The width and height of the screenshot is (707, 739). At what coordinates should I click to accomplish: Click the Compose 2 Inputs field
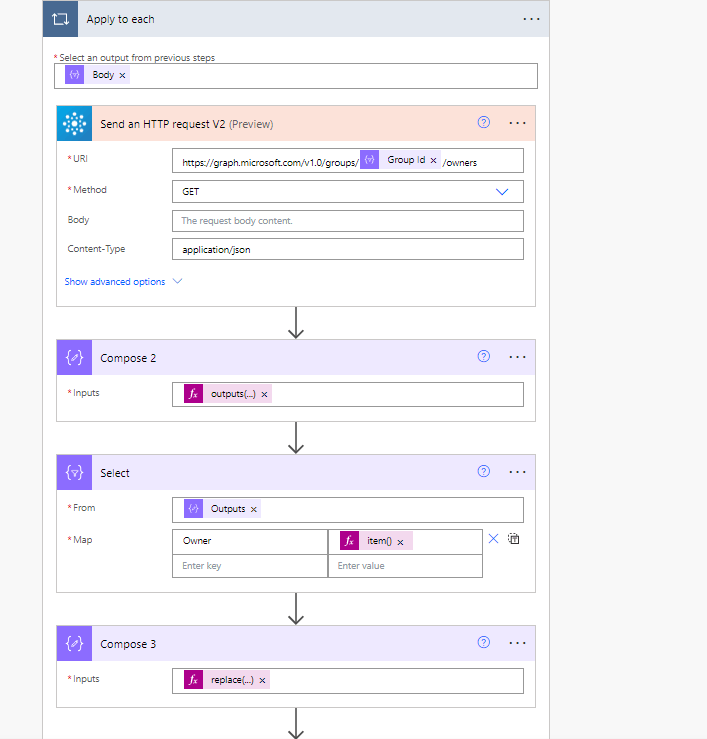click(348, 394)
